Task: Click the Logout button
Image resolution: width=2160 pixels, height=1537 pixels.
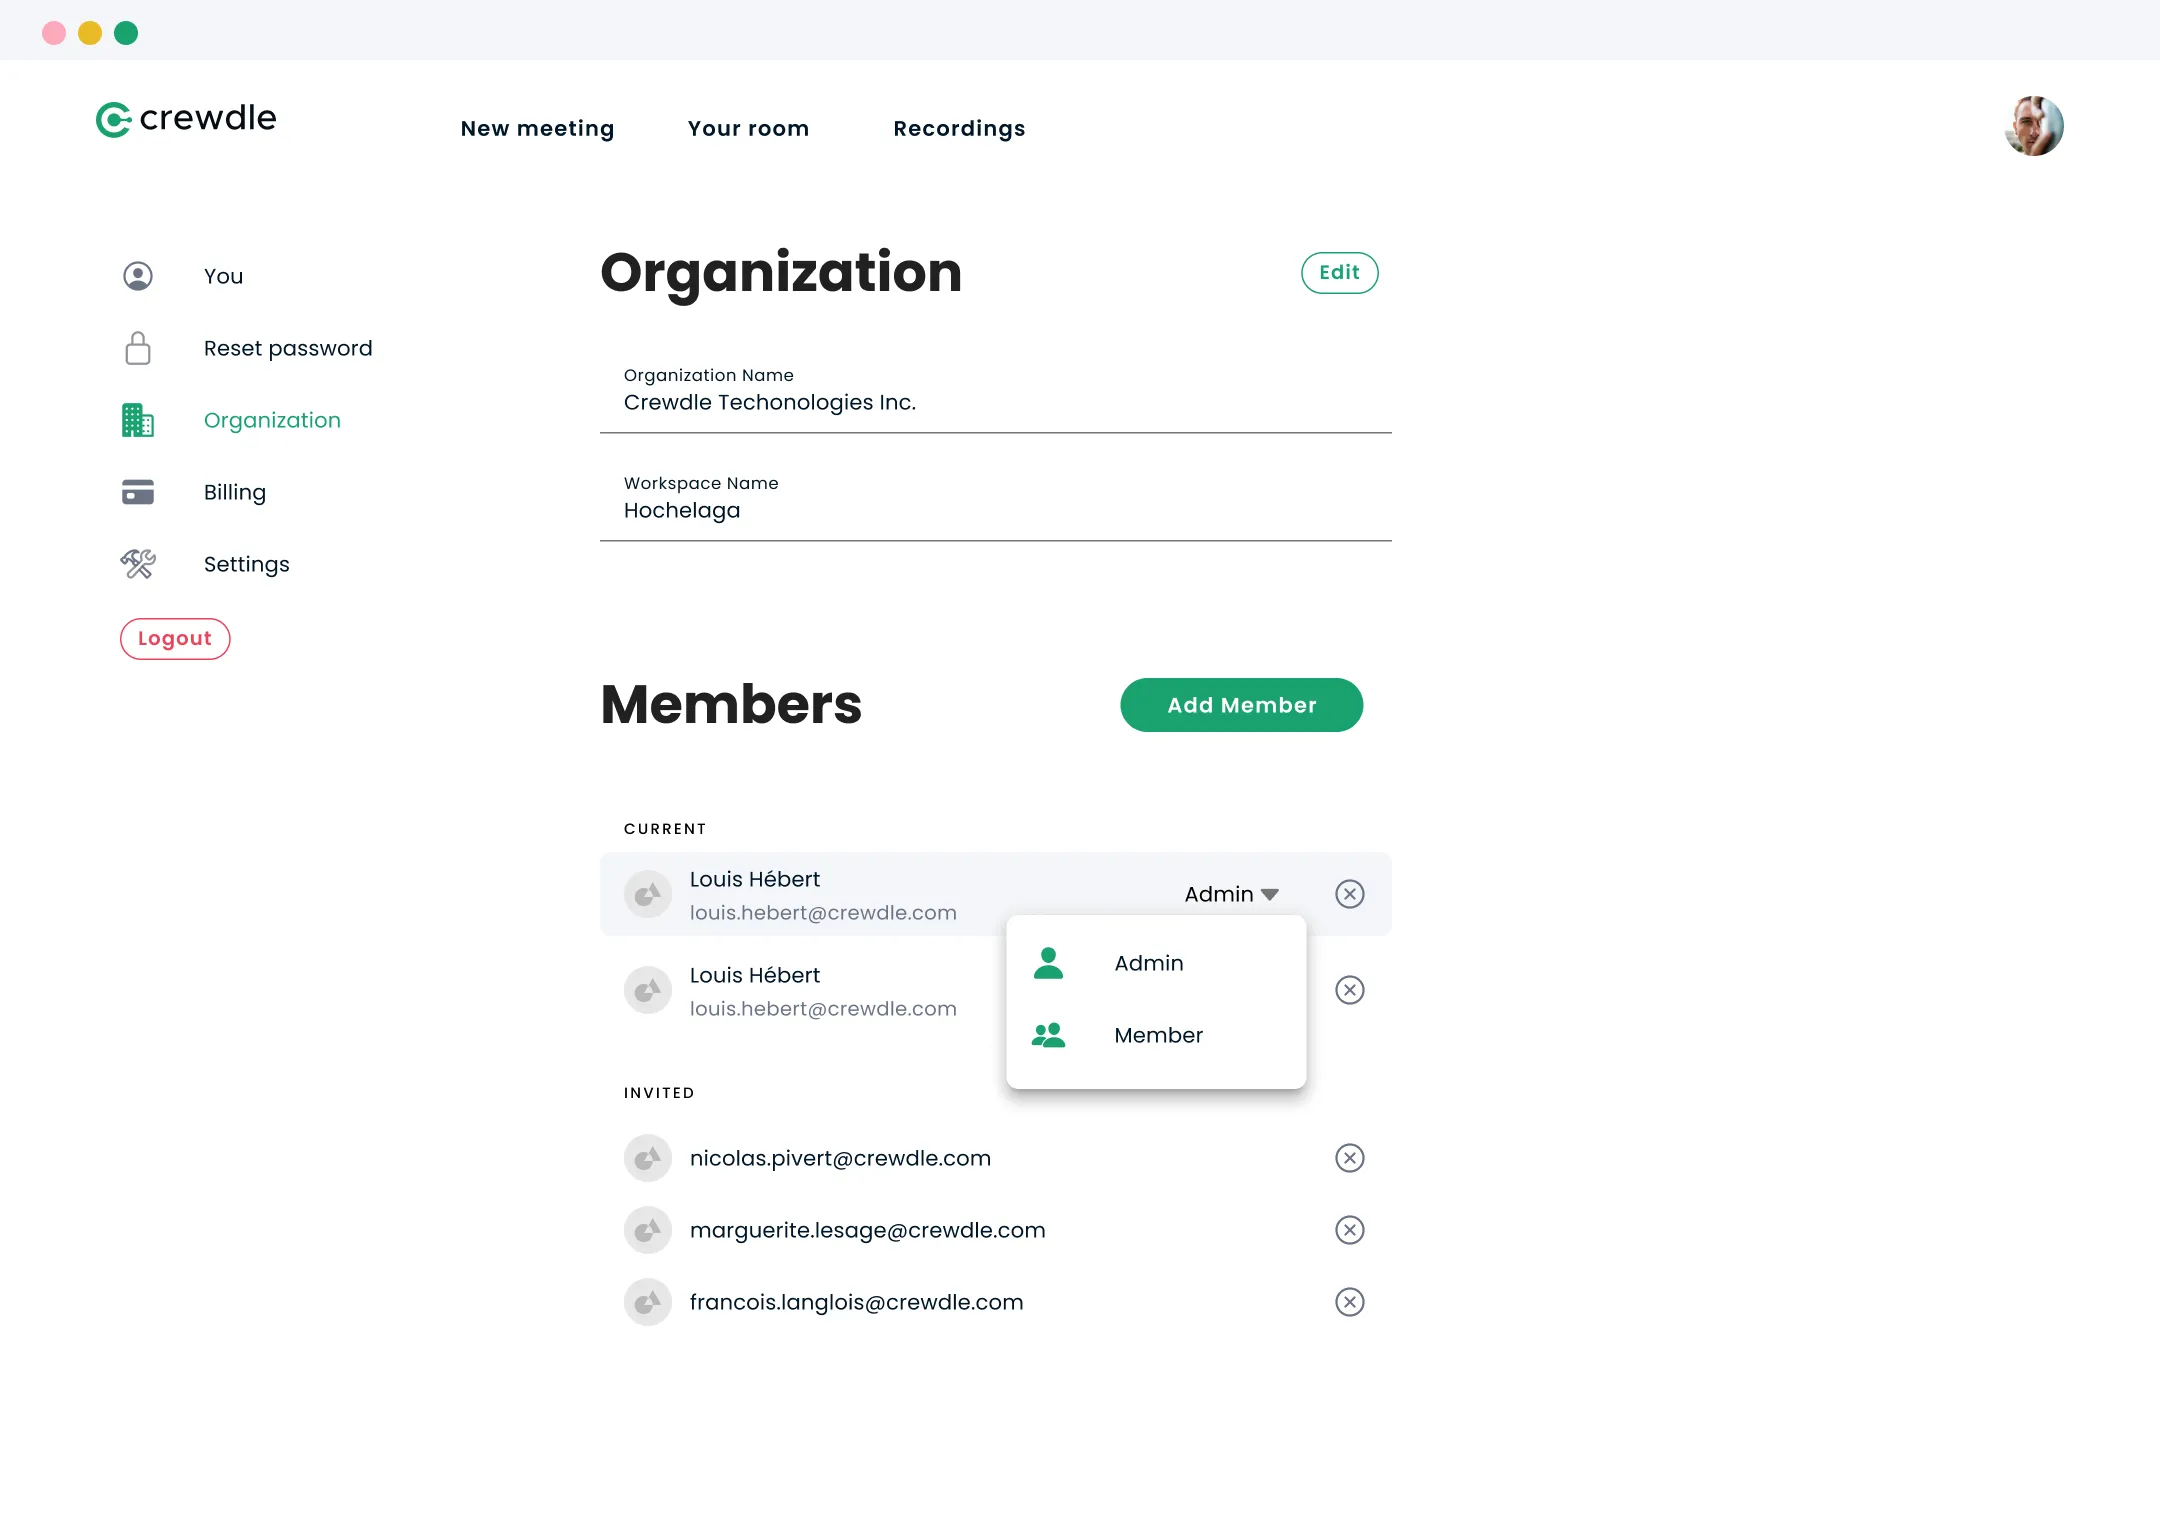Action: point(175,639)
